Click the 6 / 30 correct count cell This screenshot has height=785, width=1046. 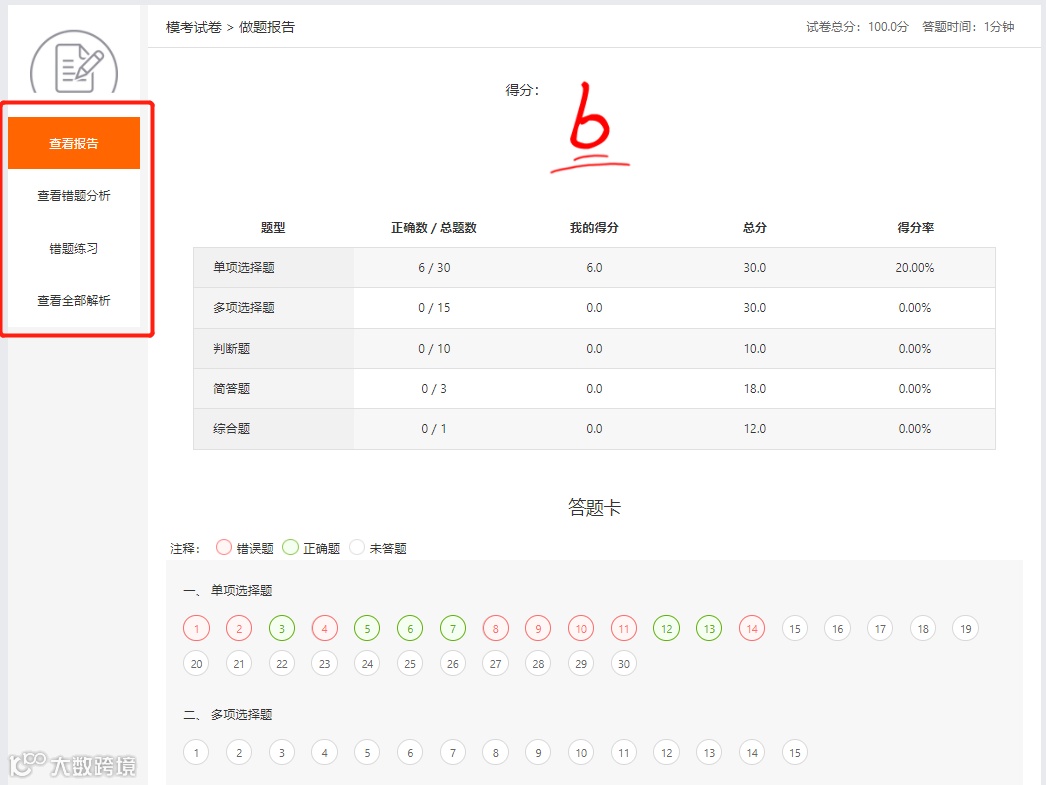[434, 267]
